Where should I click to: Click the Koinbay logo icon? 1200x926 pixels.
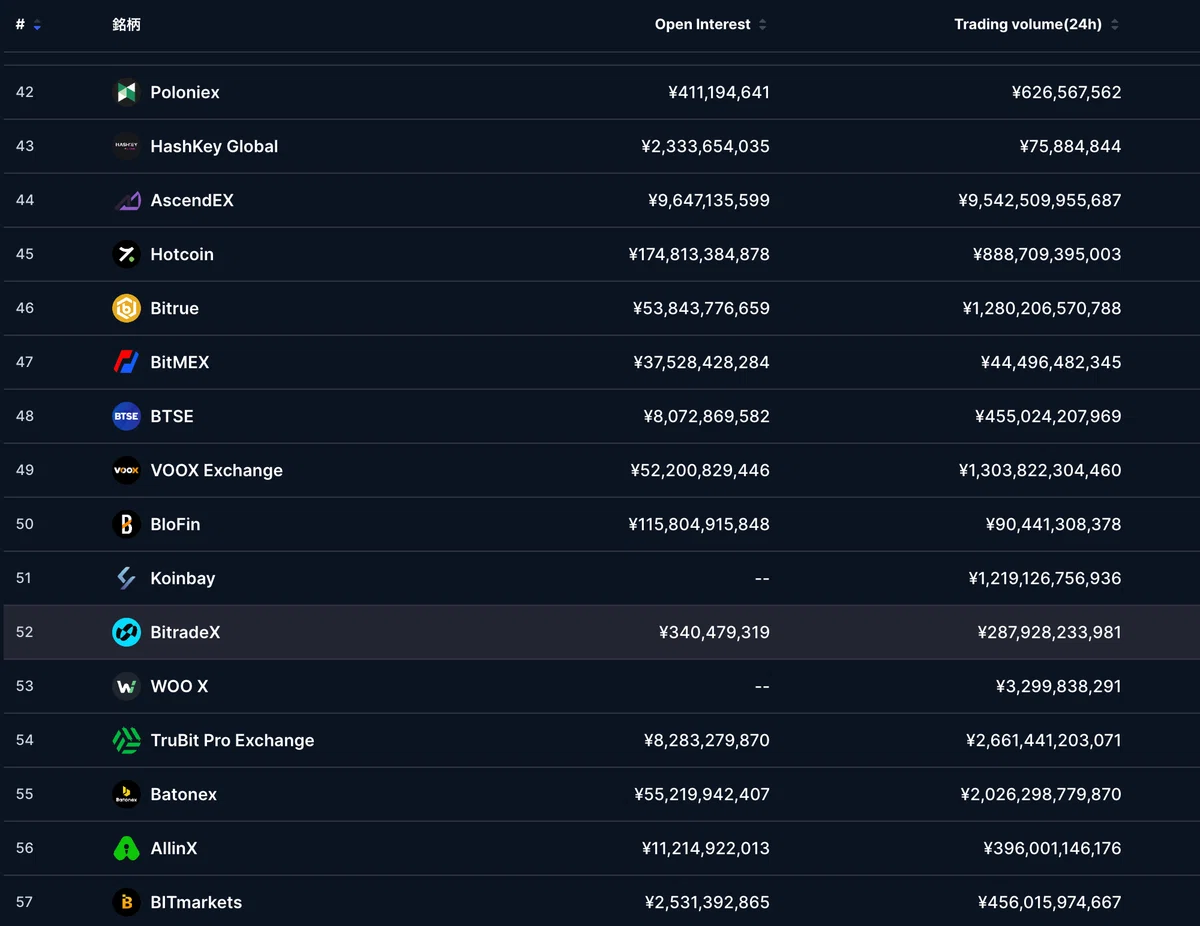click(x=126, y=578)
